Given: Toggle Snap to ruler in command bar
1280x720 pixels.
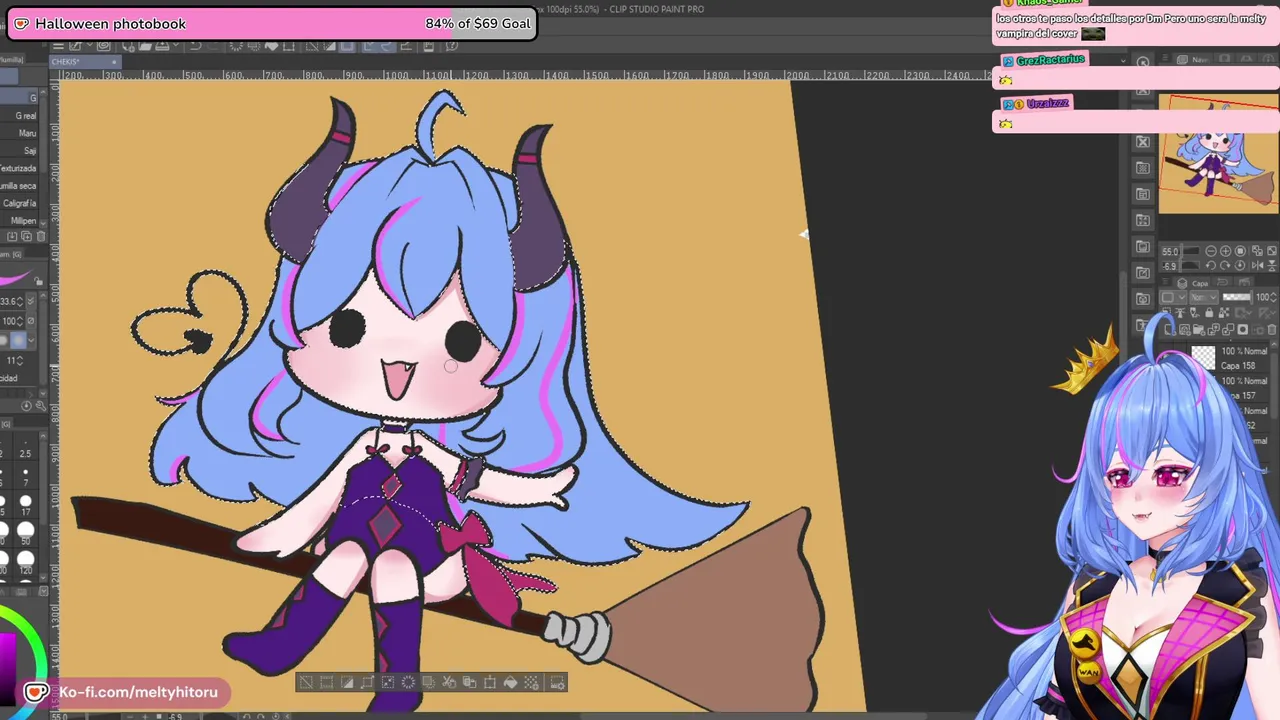Looking at the screenshot, I should coord(369,46).
